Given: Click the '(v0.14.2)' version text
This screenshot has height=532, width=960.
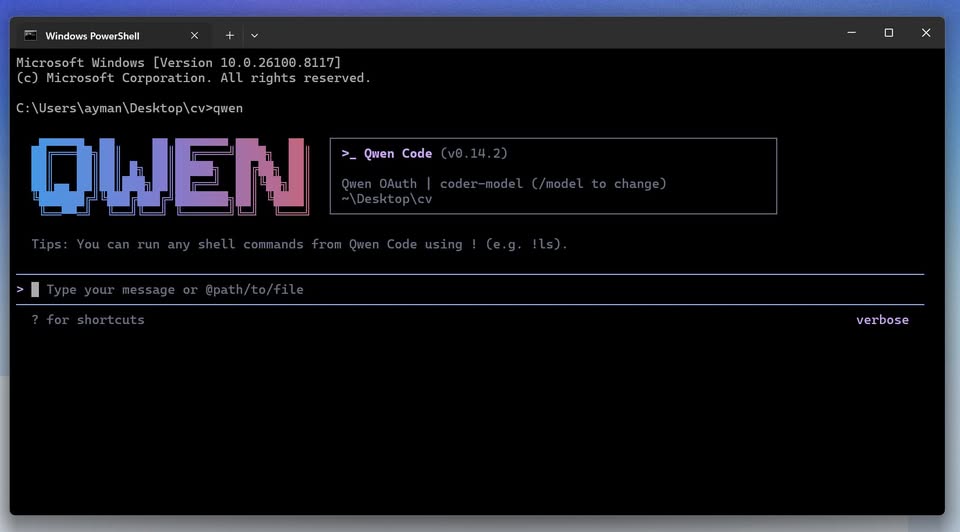Looking at the screenshot, I should click(x=474, y=154).
